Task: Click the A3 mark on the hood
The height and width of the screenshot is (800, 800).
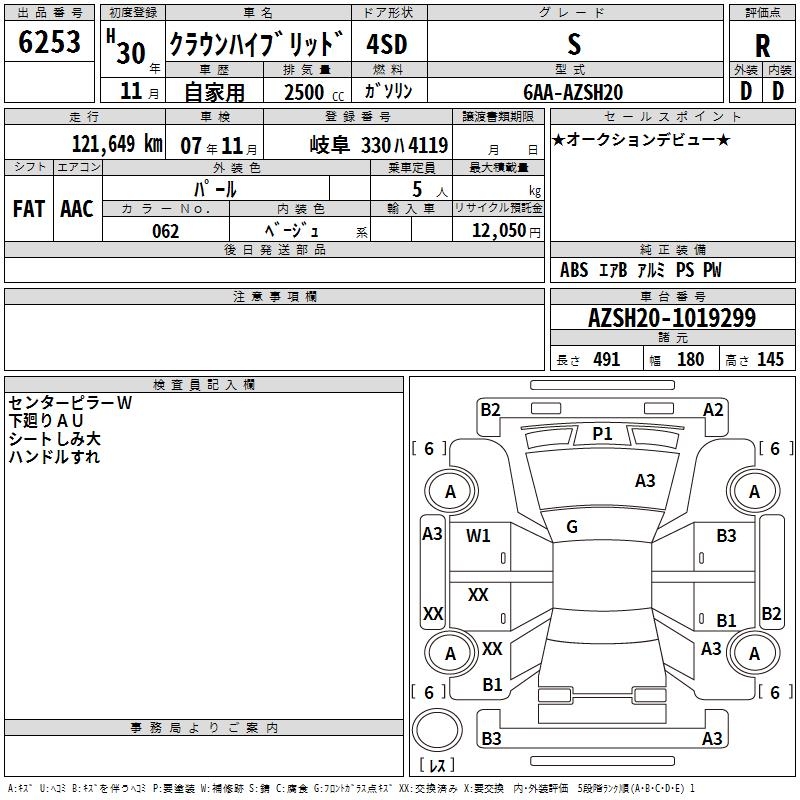Action: click(x=645, y=481)
